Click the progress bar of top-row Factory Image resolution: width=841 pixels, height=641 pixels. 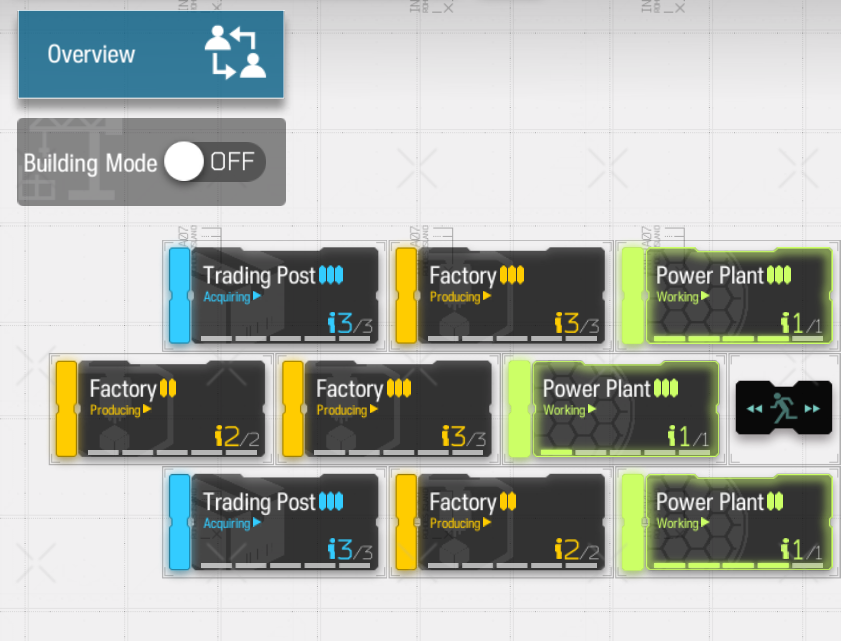[x=512, y=339]
